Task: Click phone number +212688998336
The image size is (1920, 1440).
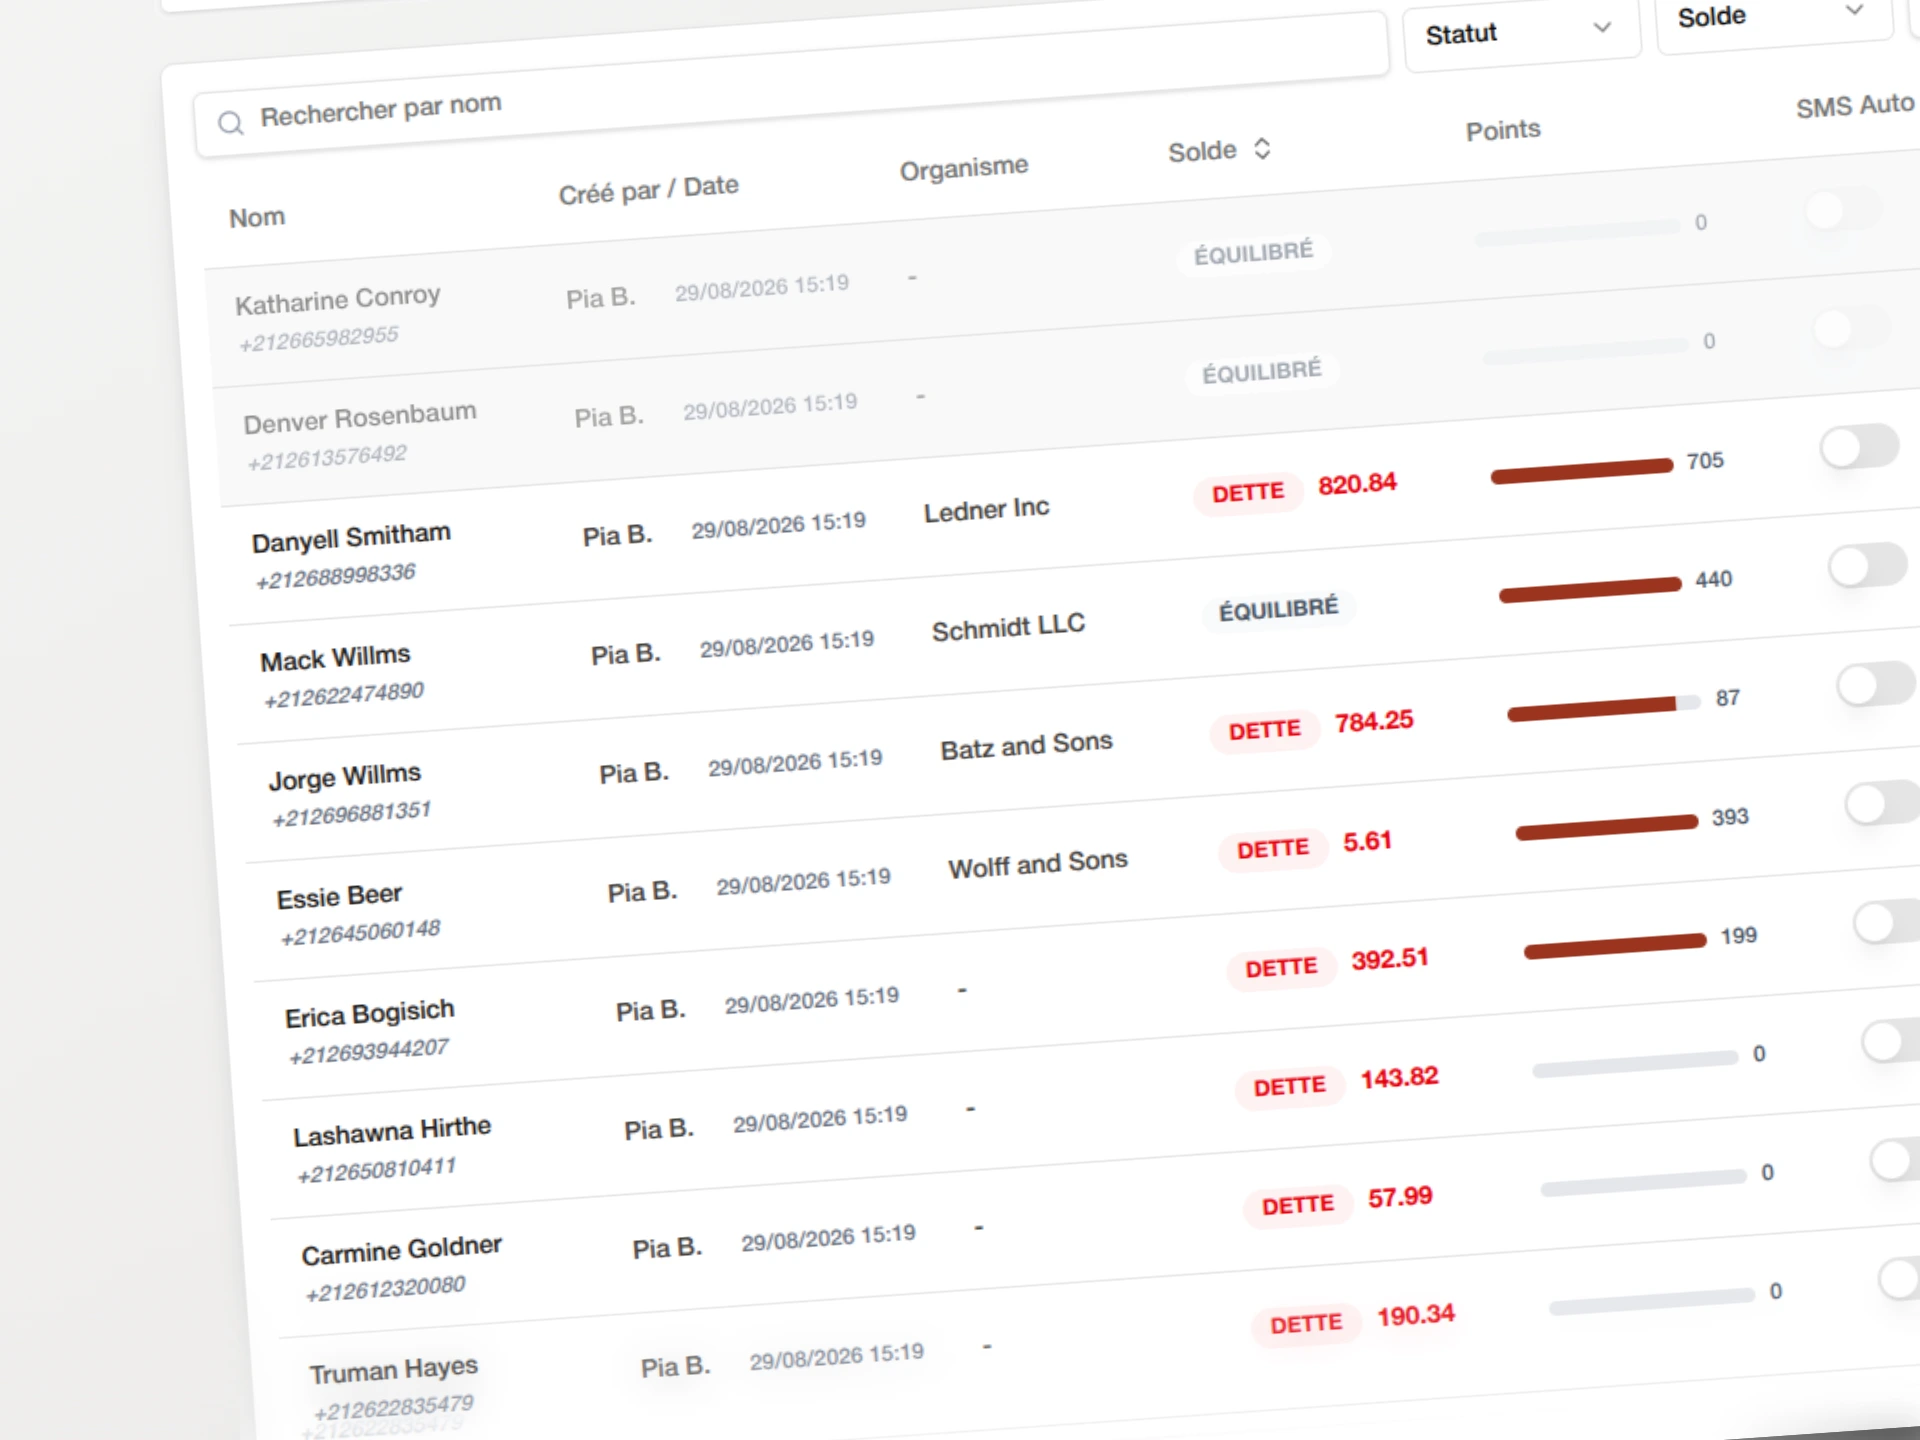Action: [335, 576]
